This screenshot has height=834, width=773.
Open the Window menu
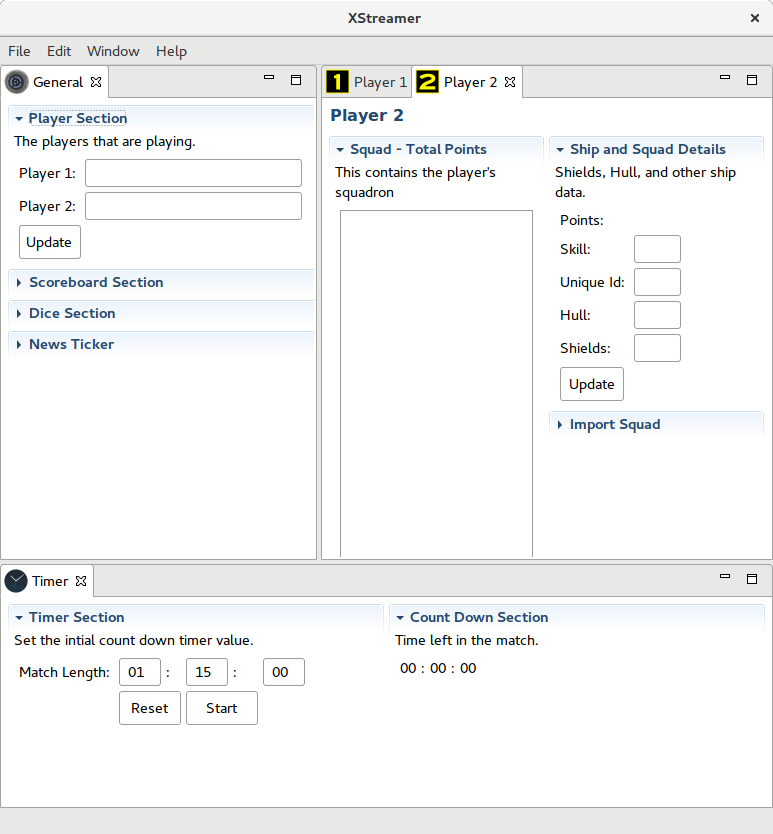tap(113, 51)
